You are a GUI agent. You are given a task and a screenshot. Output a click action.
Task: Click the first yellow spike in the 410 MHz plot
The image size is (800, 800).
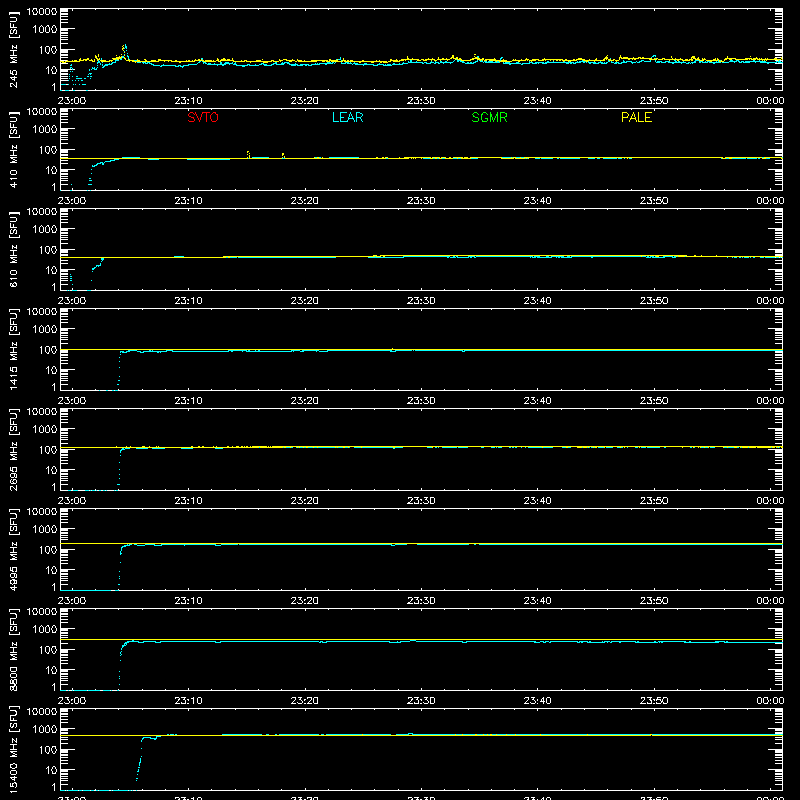[248, 155]
